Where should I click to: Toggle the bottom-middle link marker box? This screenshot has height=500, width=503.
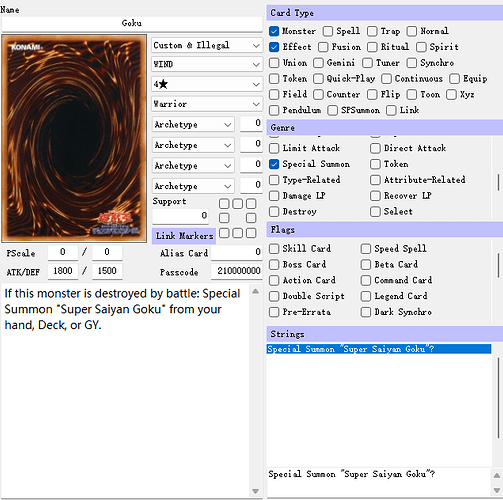point(238,233)
